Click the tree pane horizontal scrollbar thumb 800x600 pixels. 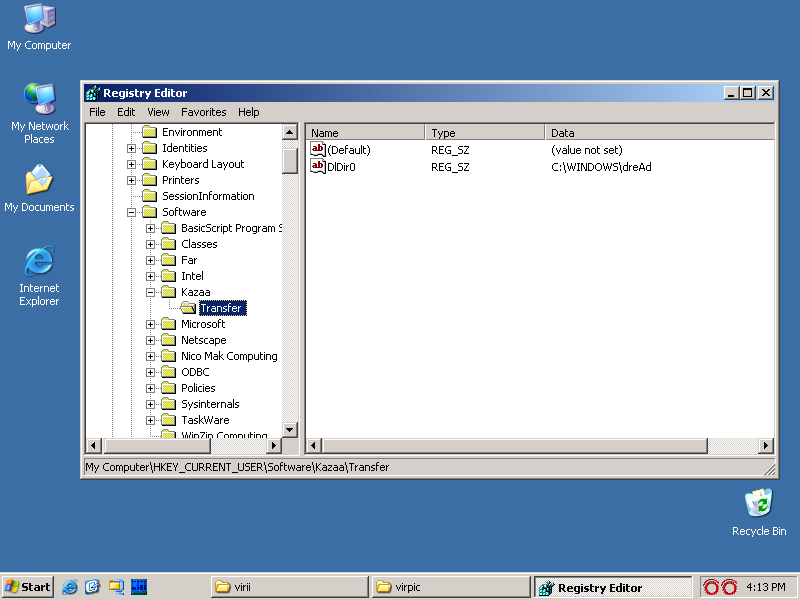(x=157, y=445)
